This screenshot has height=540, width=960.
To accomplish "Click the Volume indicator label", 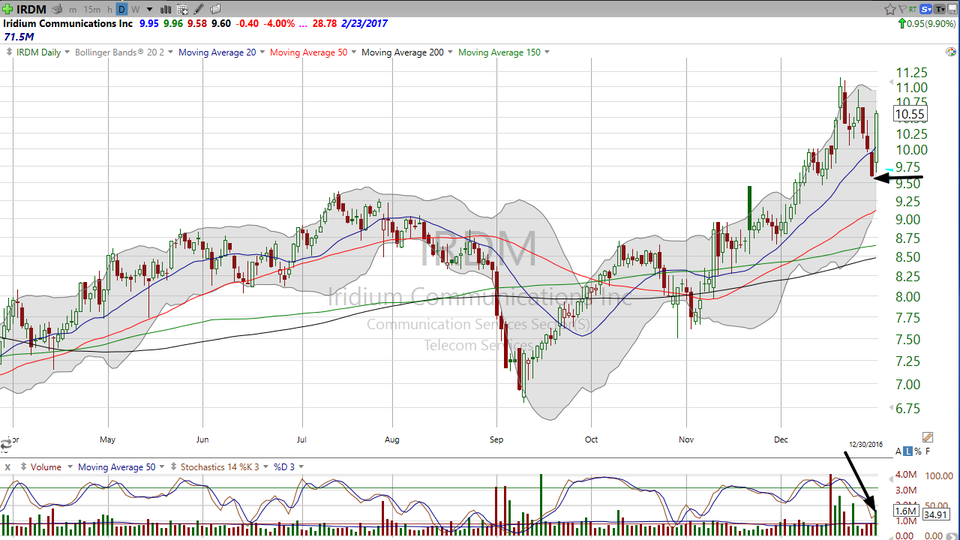I will tap(46, 467).
